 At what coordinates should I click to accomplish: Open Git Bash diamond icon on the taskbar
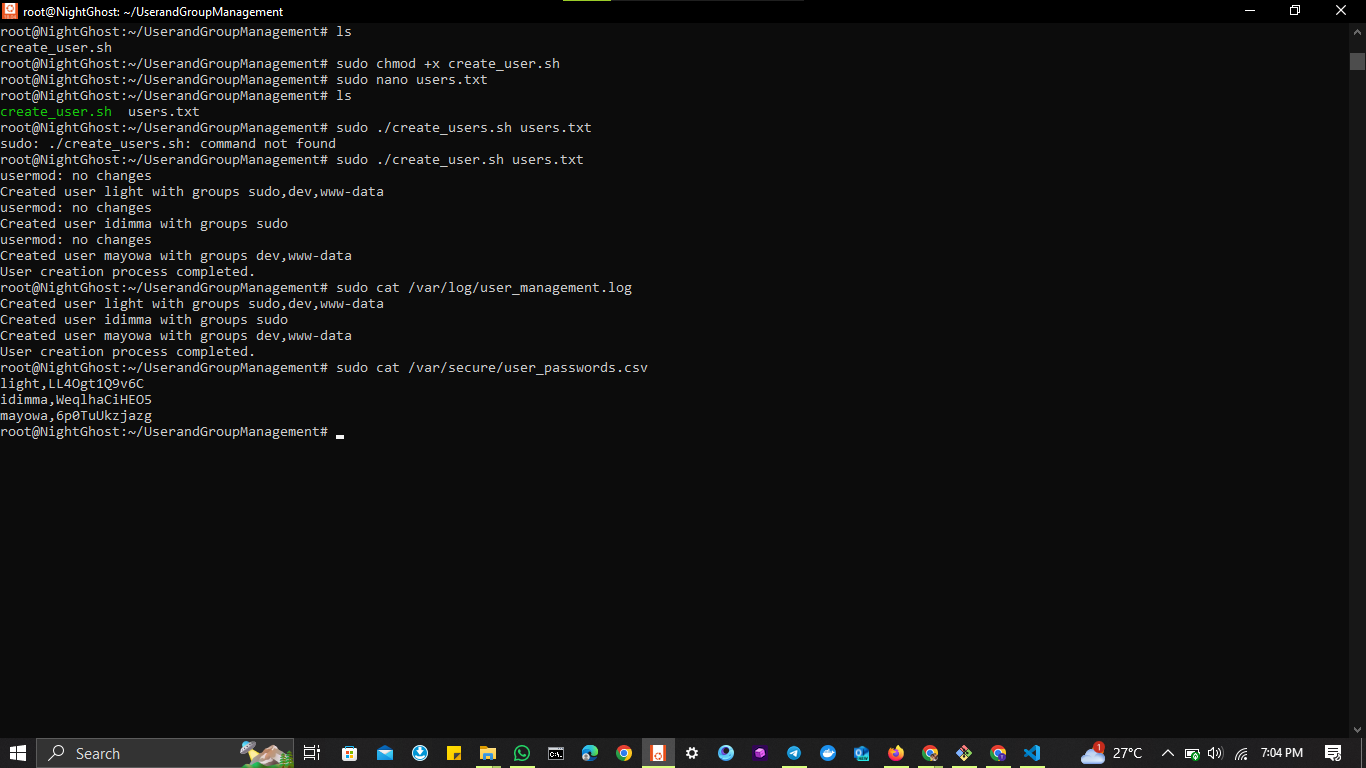click(964, 753)
